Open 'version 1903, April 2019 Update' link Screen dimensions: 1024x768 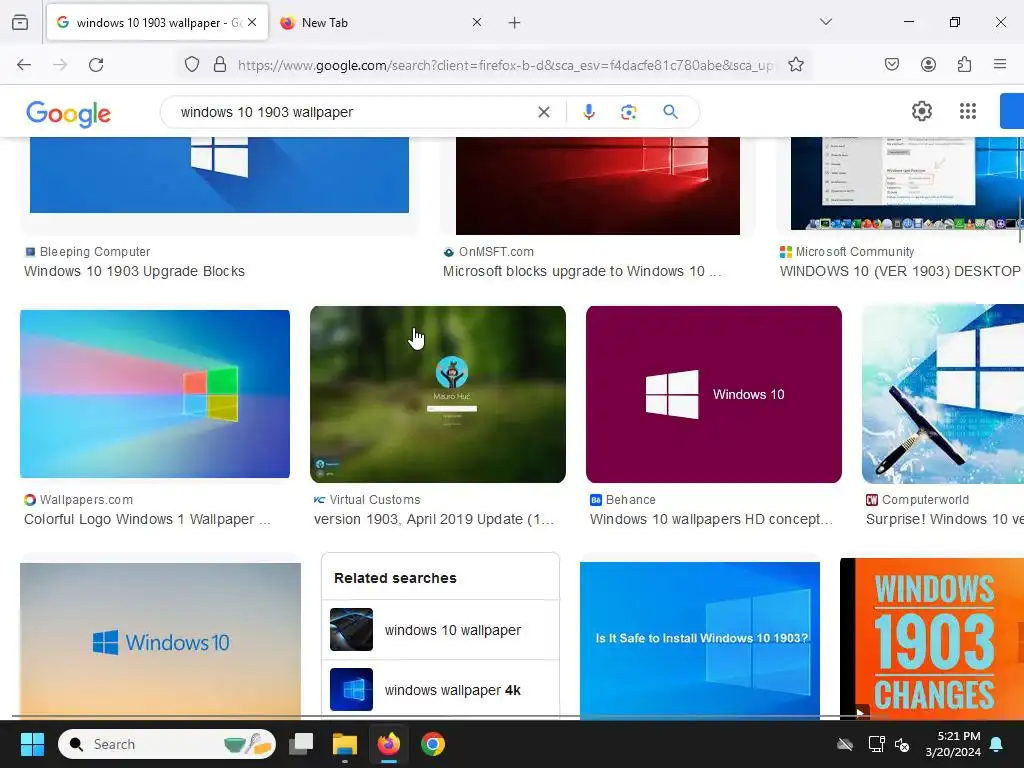434,520
